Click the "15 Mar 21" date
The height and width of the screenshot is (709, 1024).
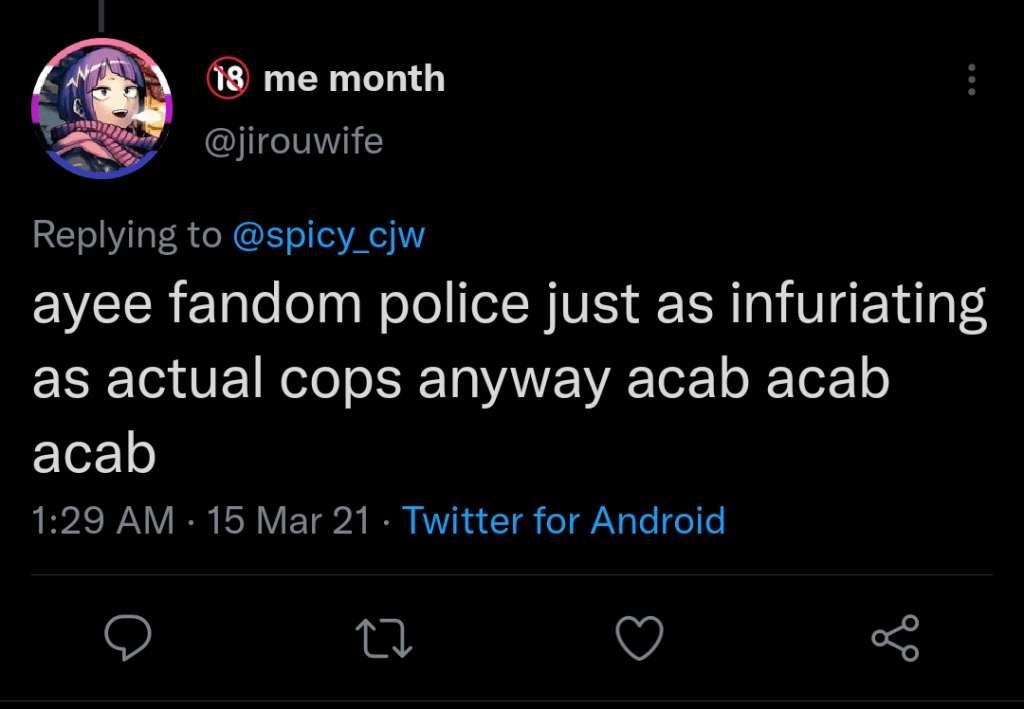[x=288, y=520]
